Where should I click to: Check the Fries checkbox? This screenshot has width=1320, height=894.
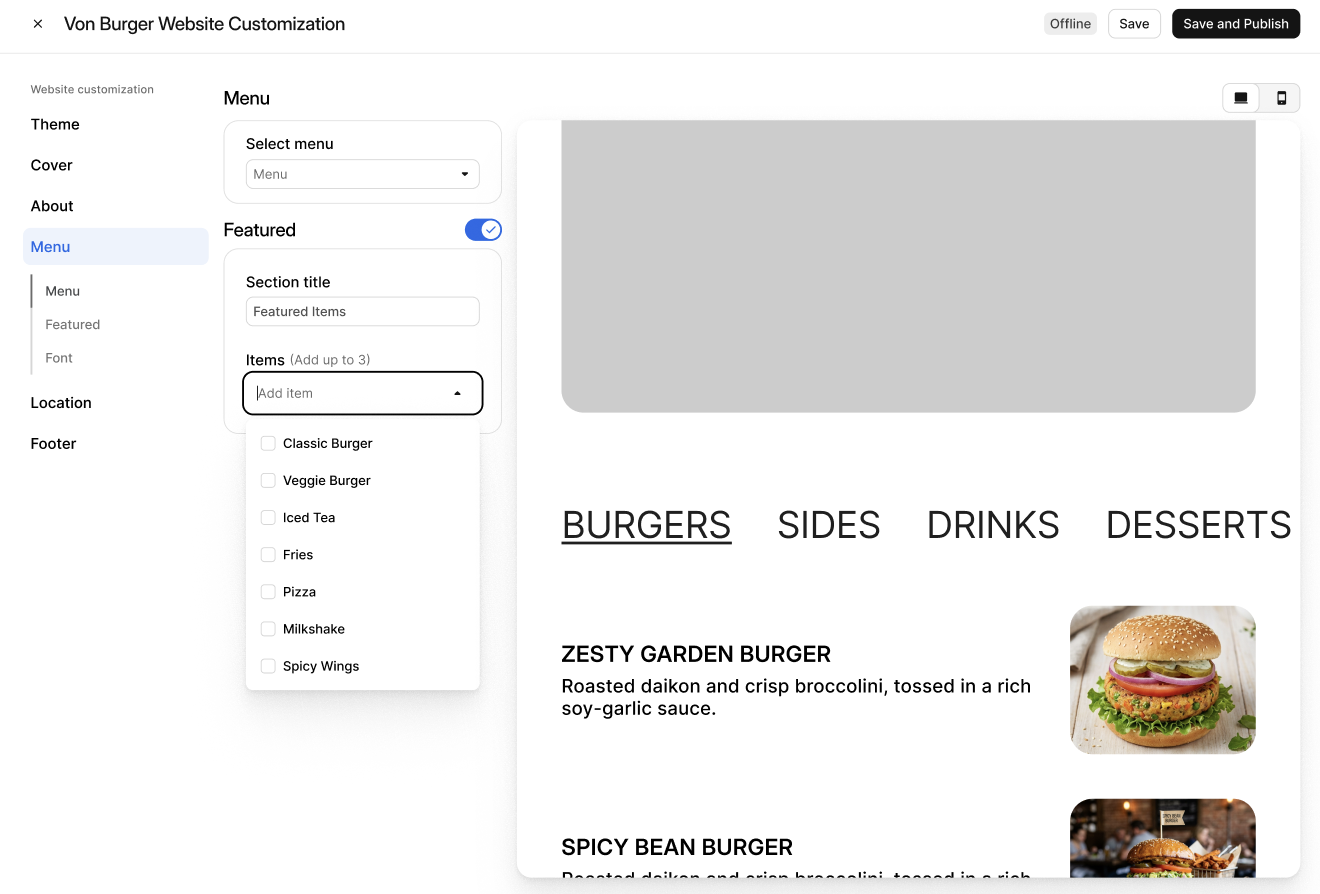268,554
